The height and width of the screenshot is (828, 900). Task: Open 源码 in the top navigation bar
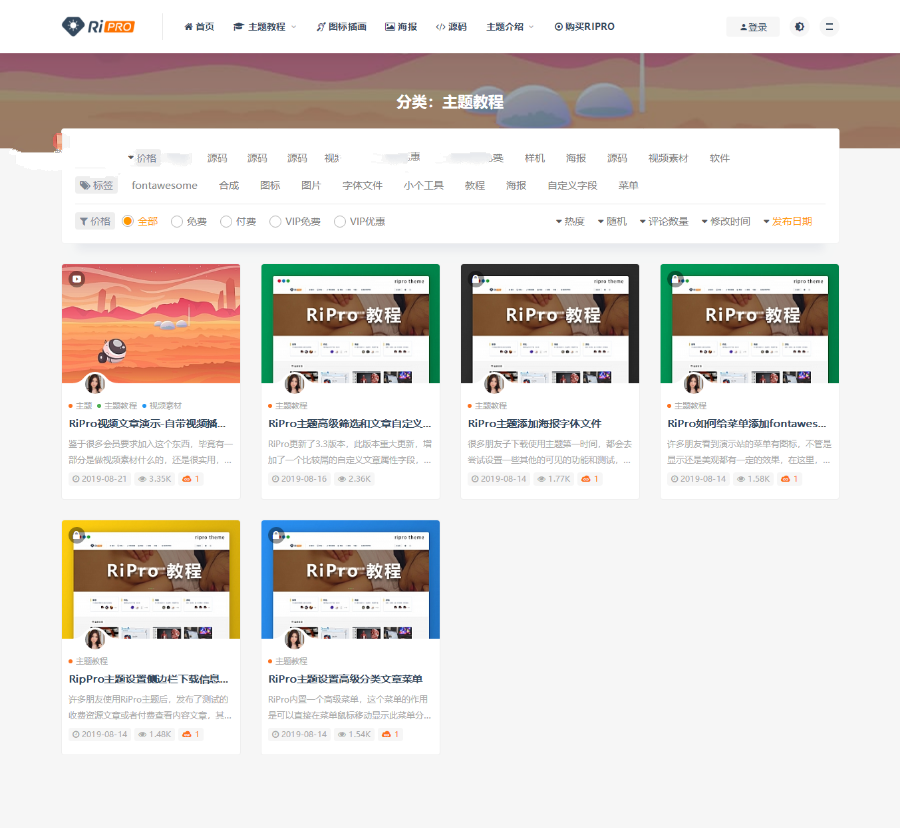(x=451, y=26)
